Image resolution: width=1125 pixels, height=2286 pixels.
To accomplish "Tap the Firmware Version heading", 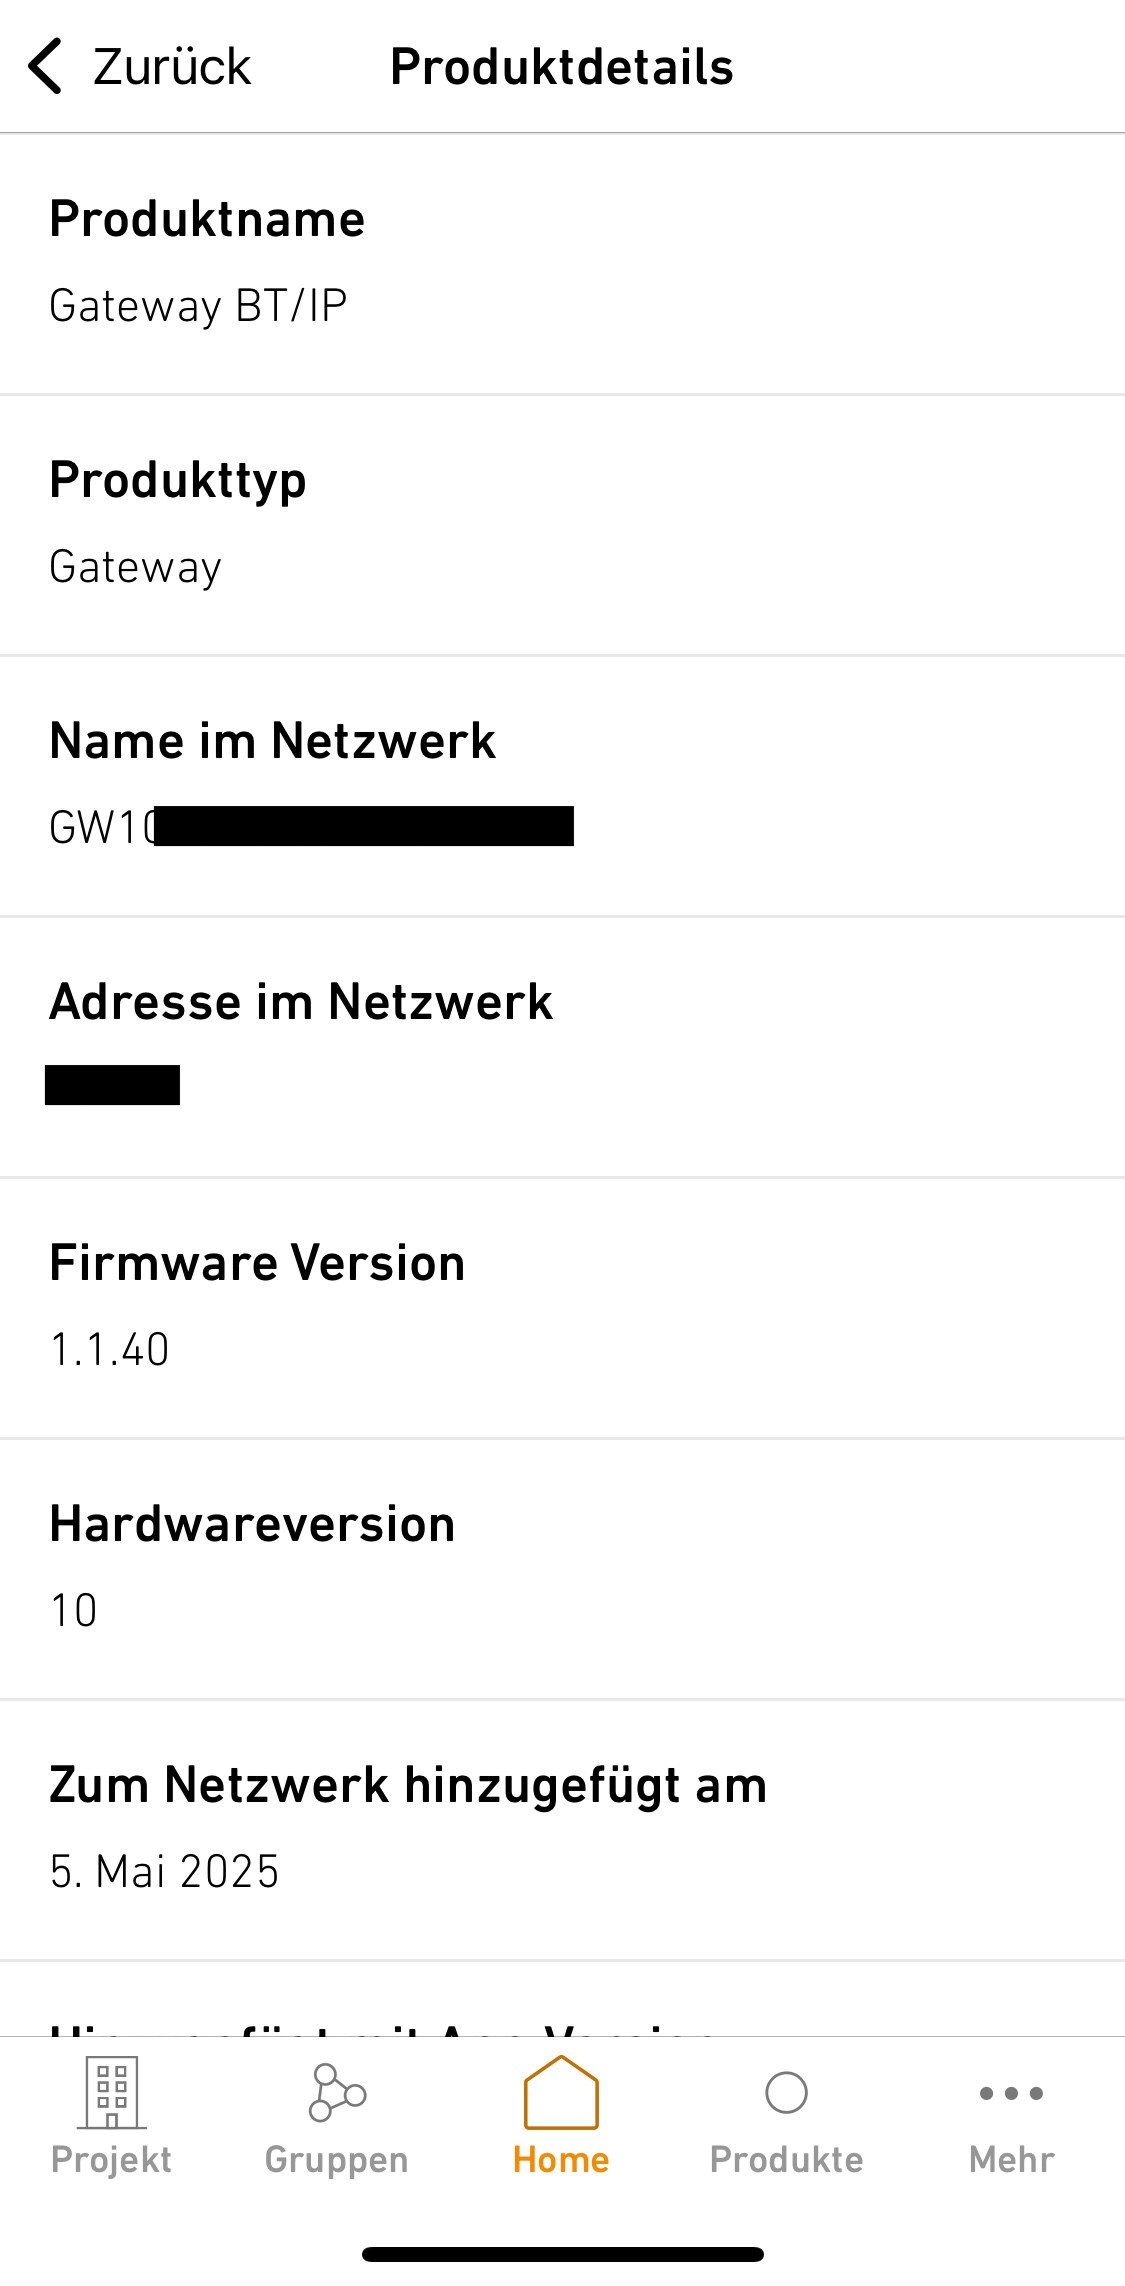I will tap(257, 1263).
